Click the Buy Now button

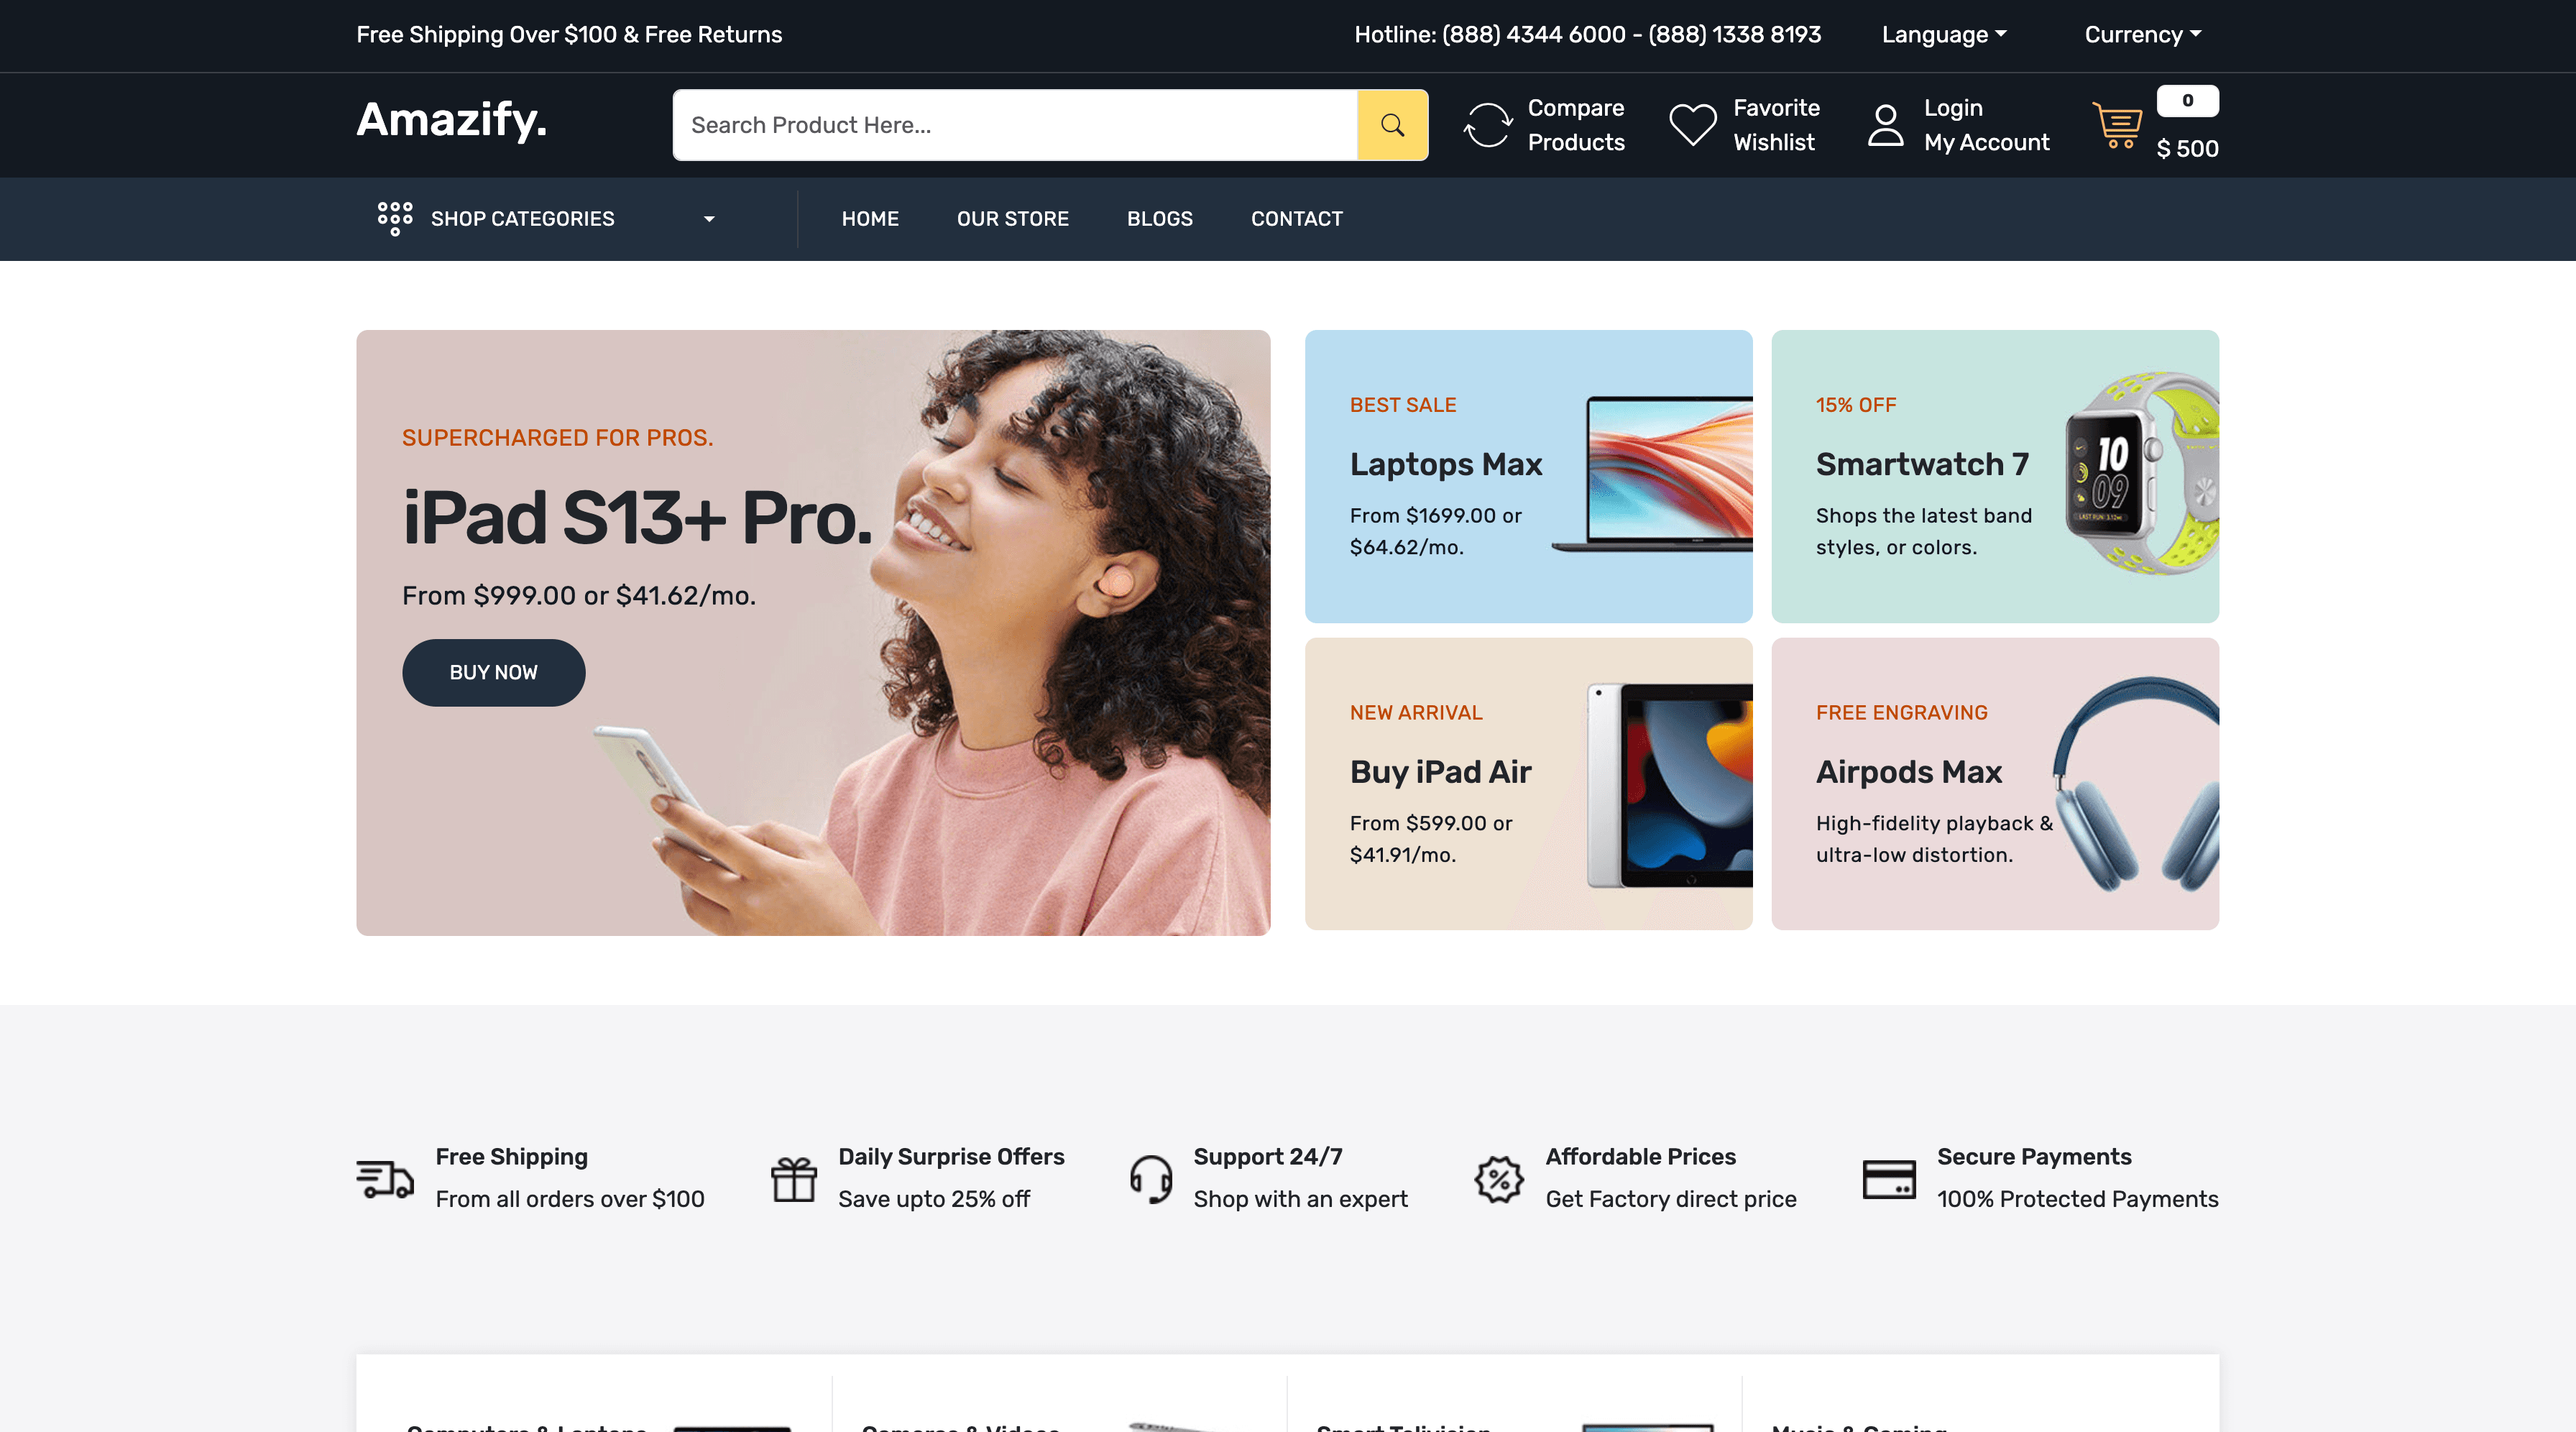pyautogui.click(x=494, y=673)
